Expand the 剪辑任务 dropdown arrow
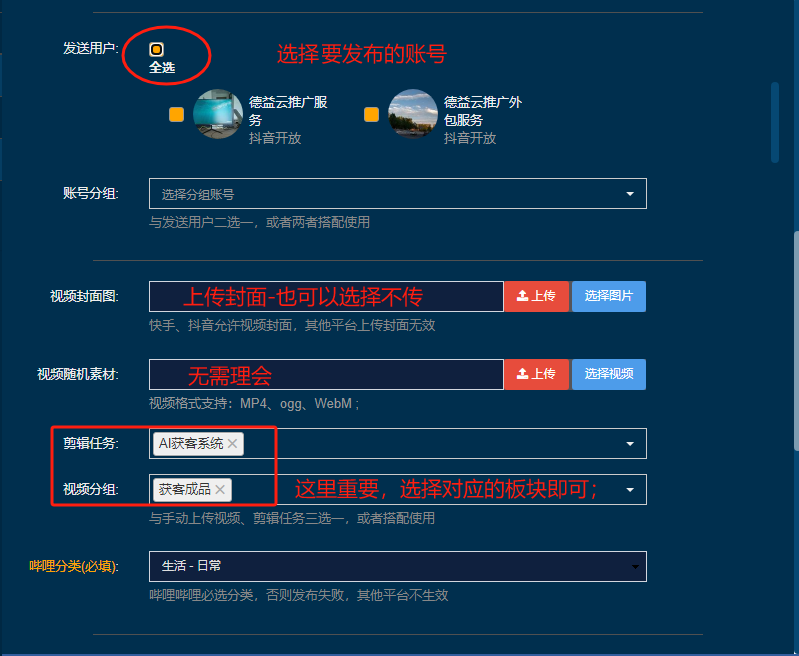The height and width of the screenshot is (656, 799). coord(630,444)
